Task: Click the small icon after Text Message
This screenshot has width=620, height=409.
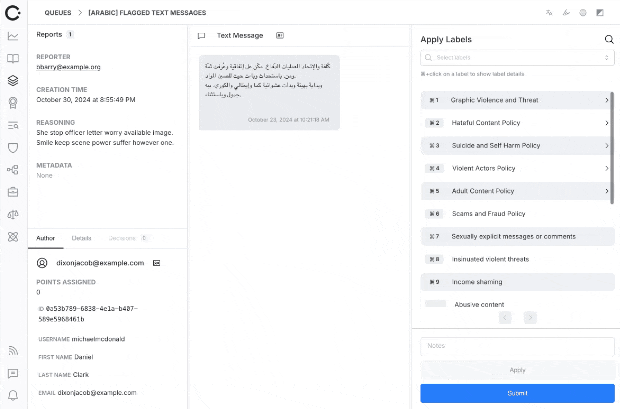Action: pyautogui.click(x=280, y=36)
